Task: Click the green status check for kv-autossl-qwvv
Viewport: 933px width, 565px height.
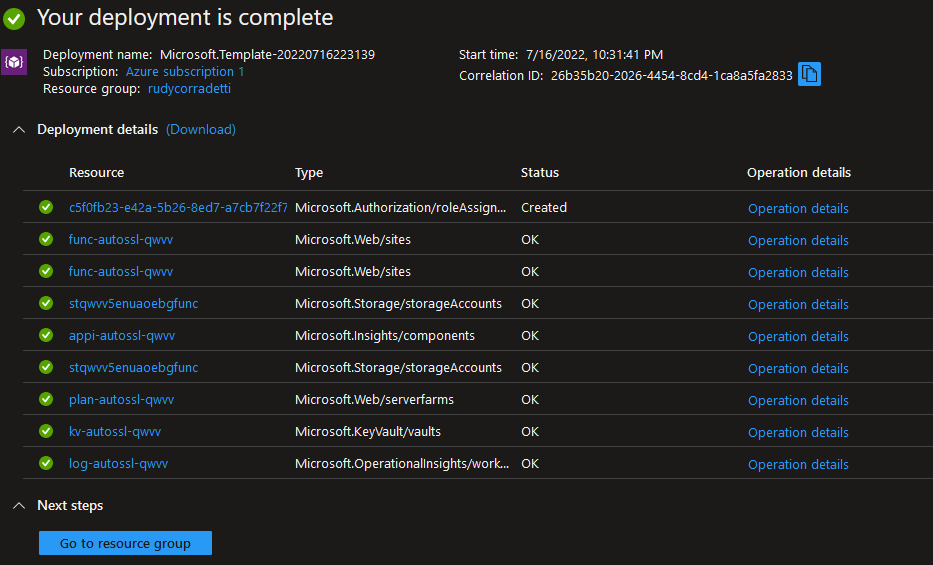Action: [46, 431]
